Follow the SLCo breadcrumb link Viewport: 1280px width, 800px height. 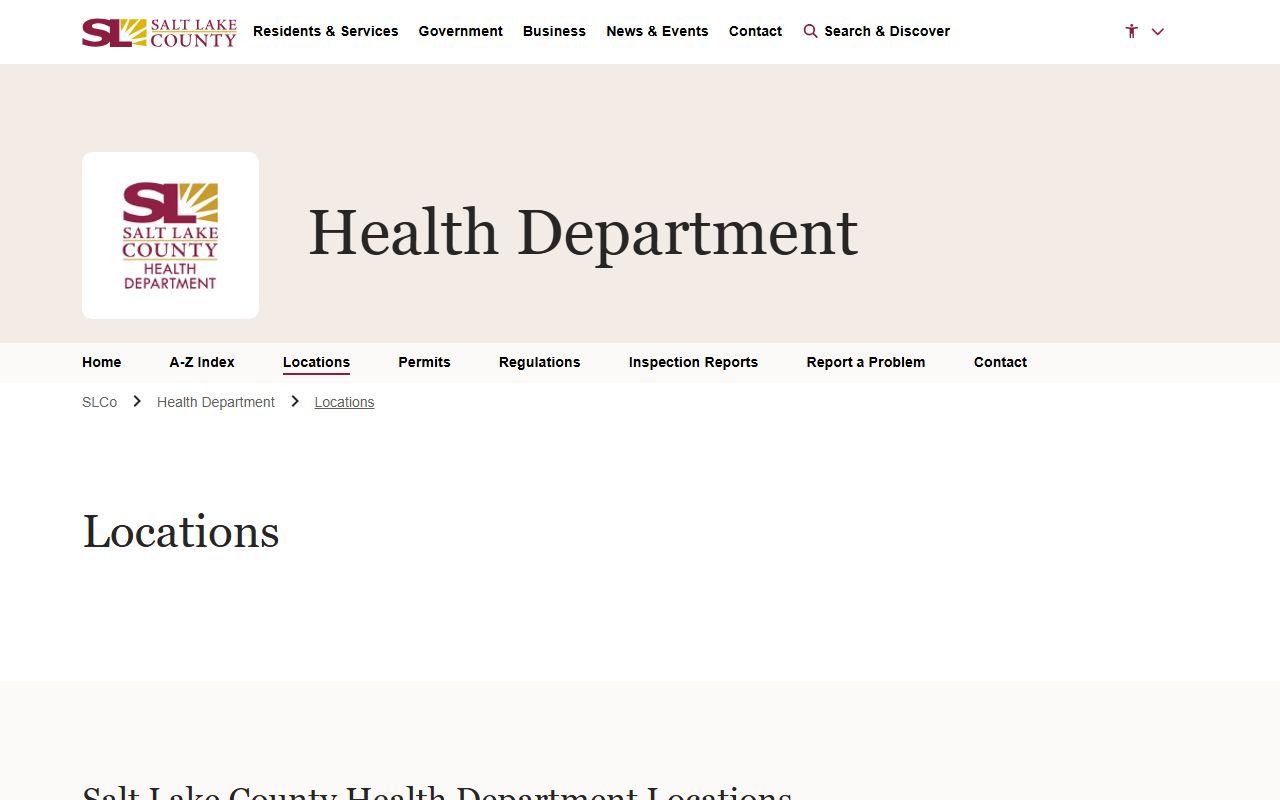click(100, 402)
